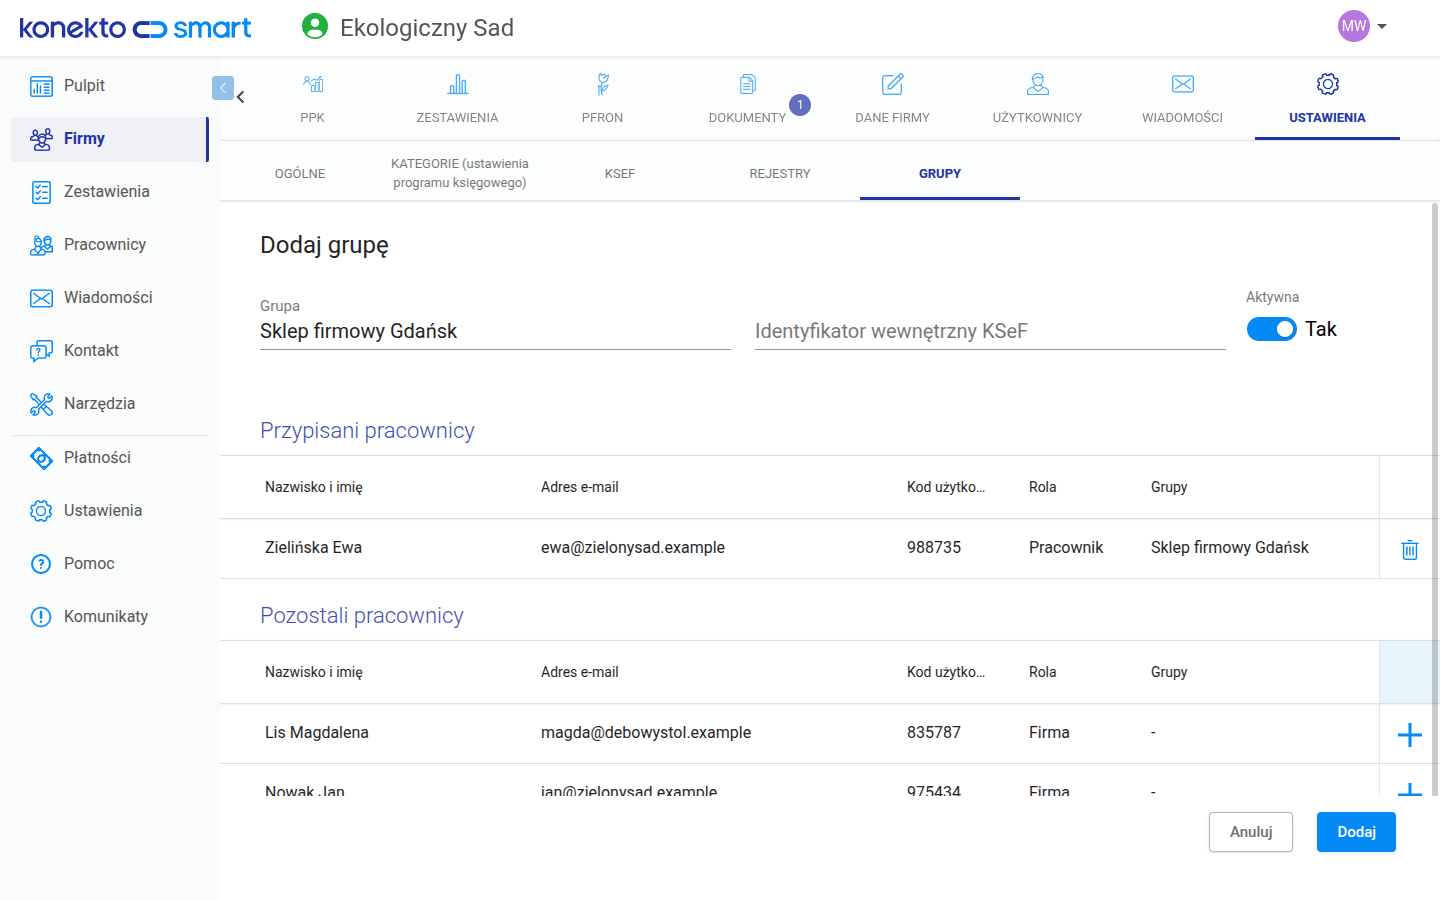Open Wiadomości in the sidebar
Viewport: 1440px width, 900px height.
110,298
